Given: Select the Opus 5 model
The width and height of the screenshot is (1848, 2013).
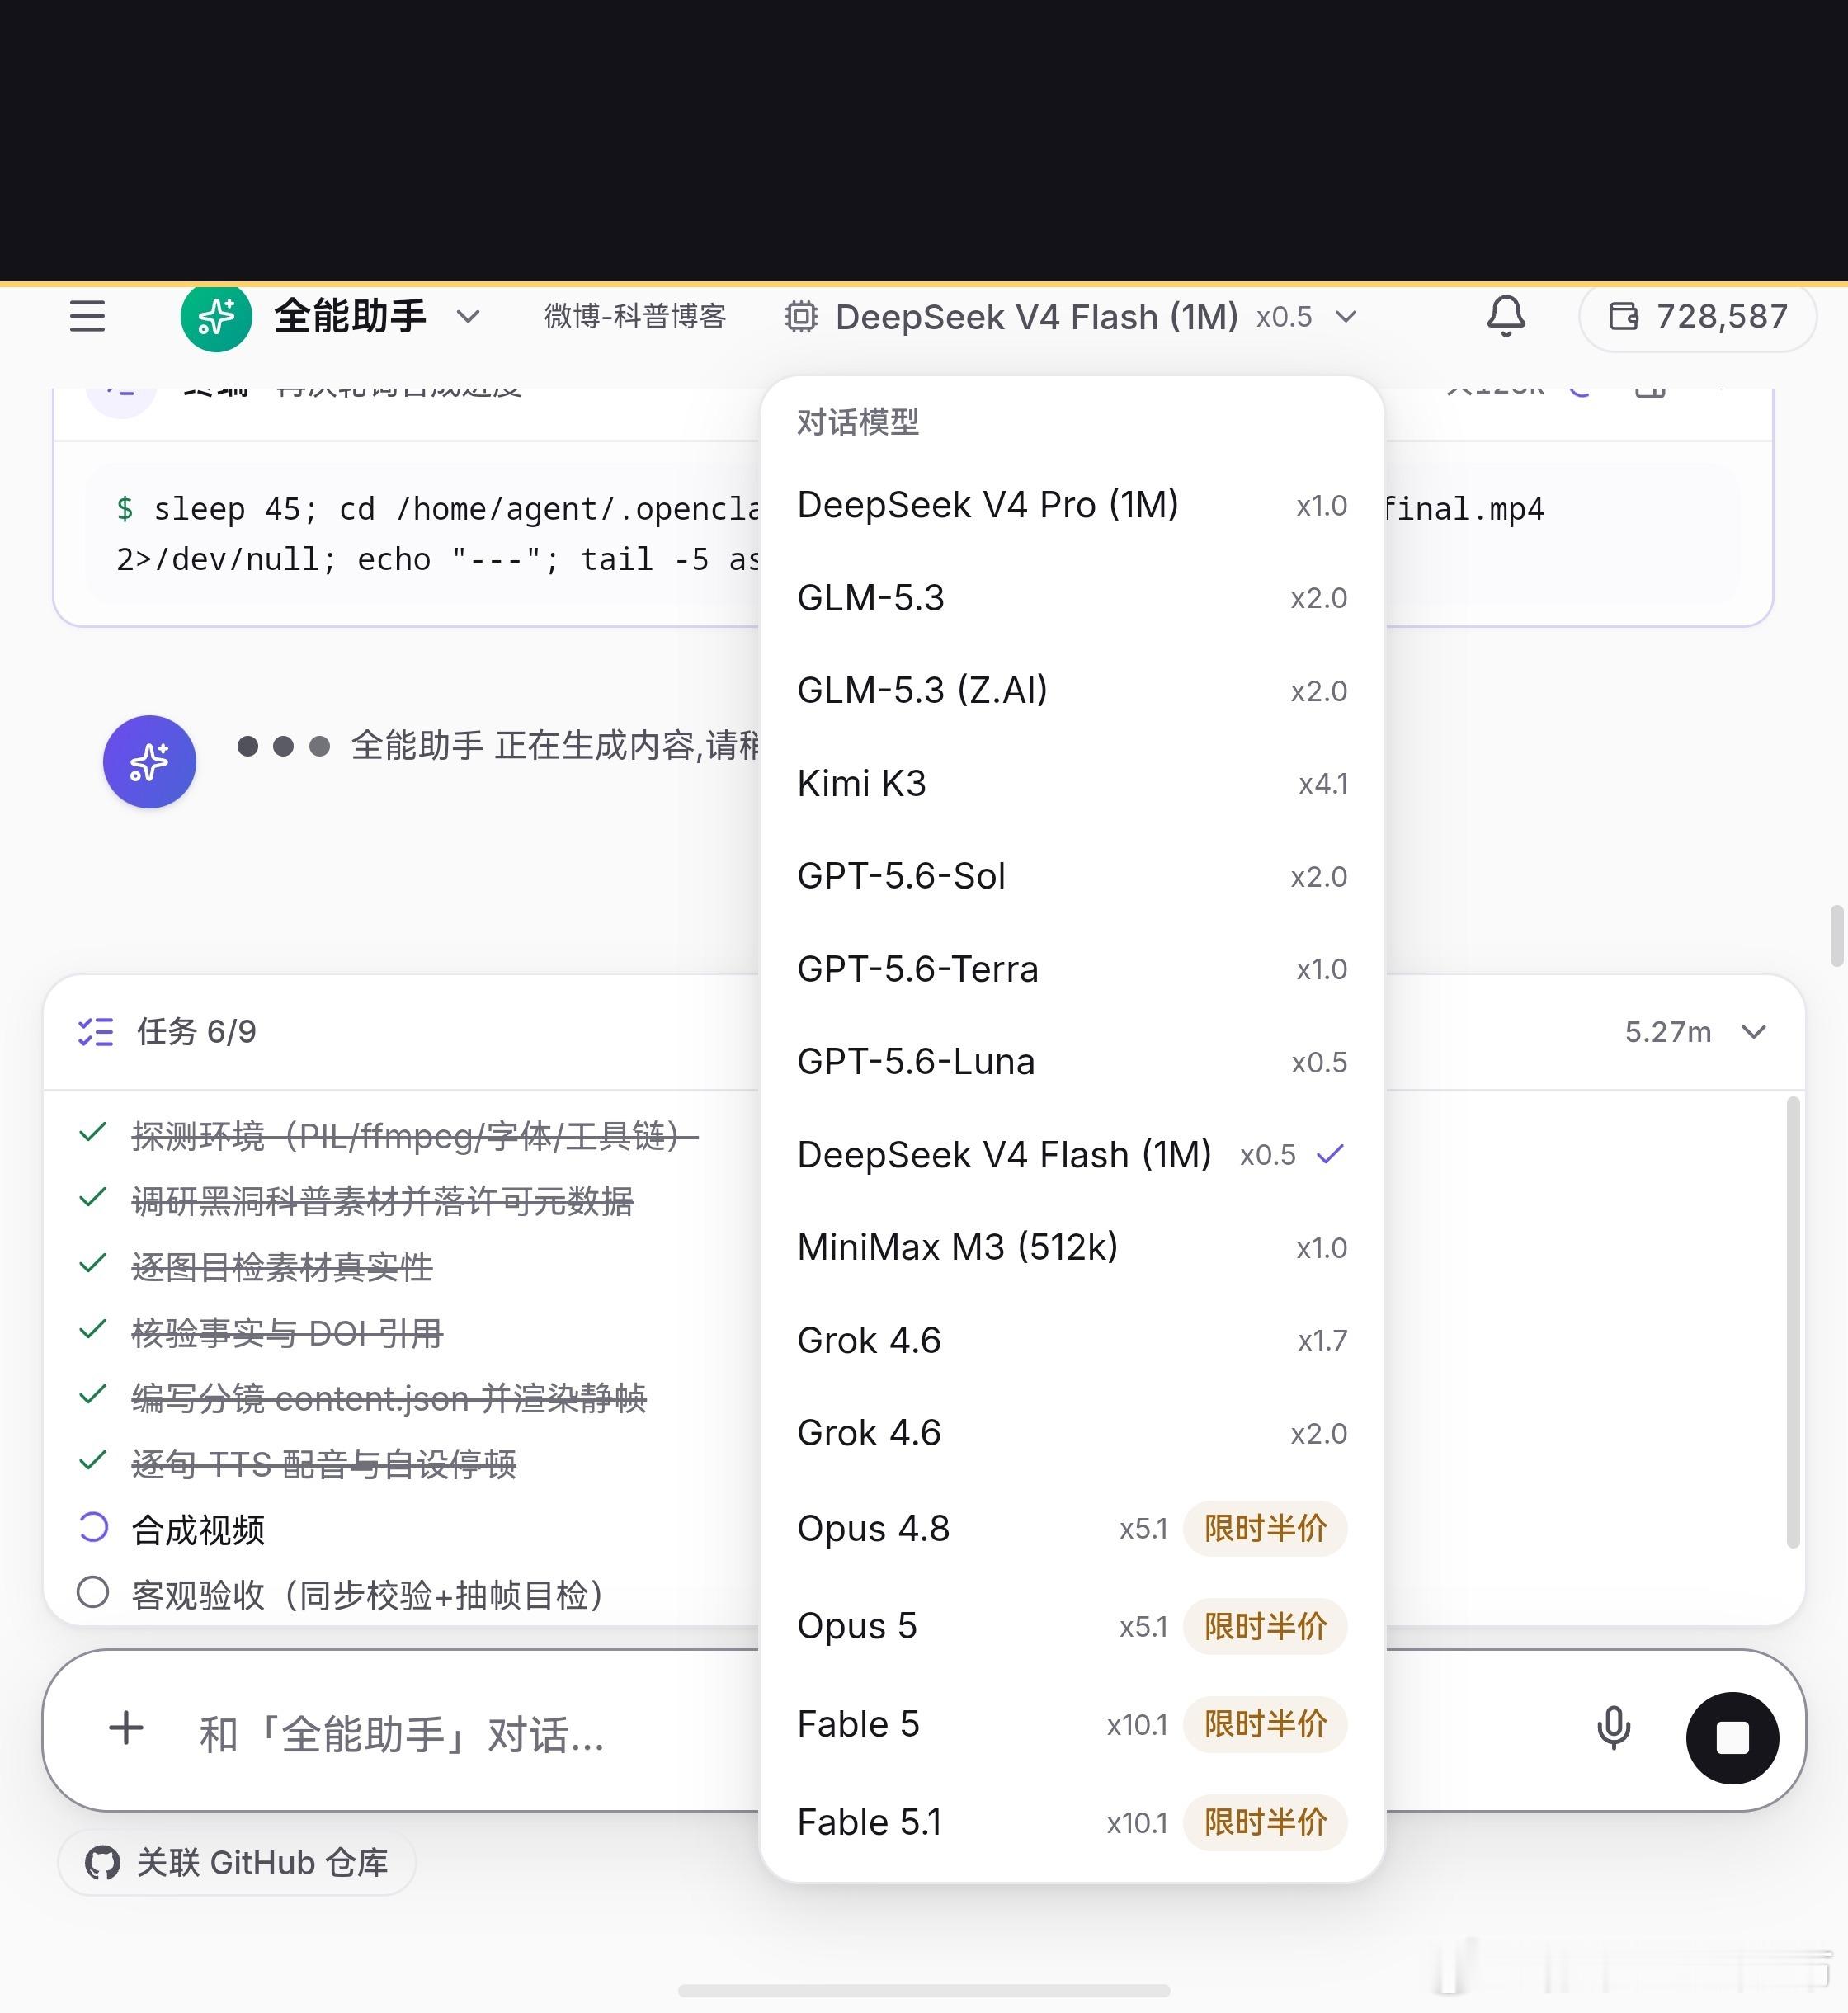Looking at the screenshot, I should (1072, 1626).
